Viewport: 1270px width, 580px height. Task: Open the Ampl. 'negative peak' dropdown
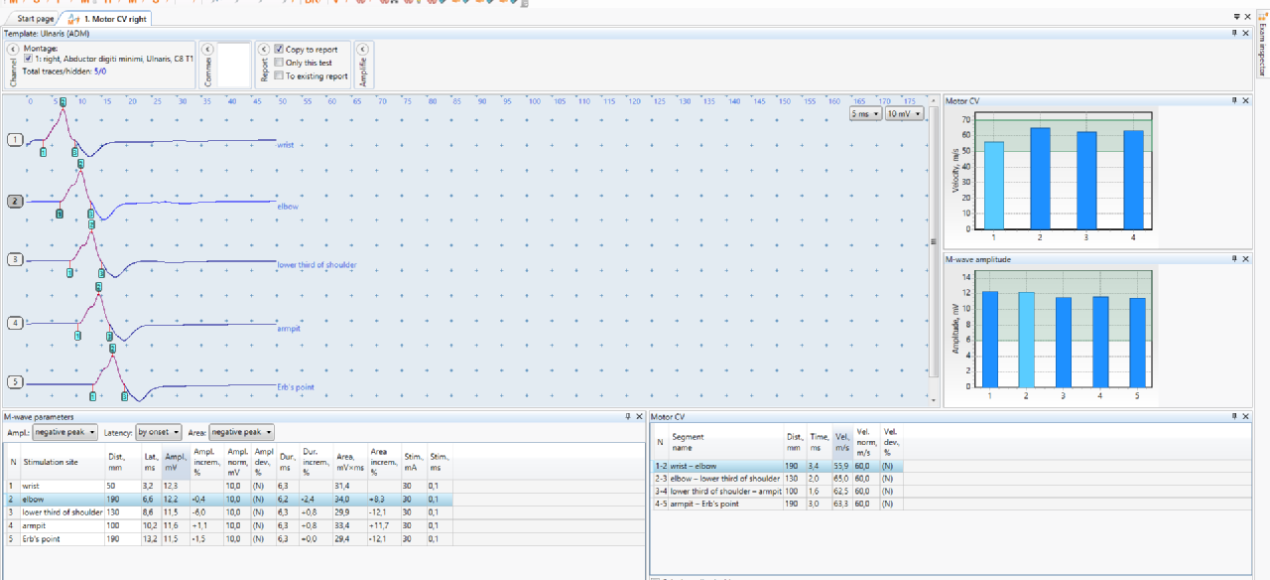(65, 432)
